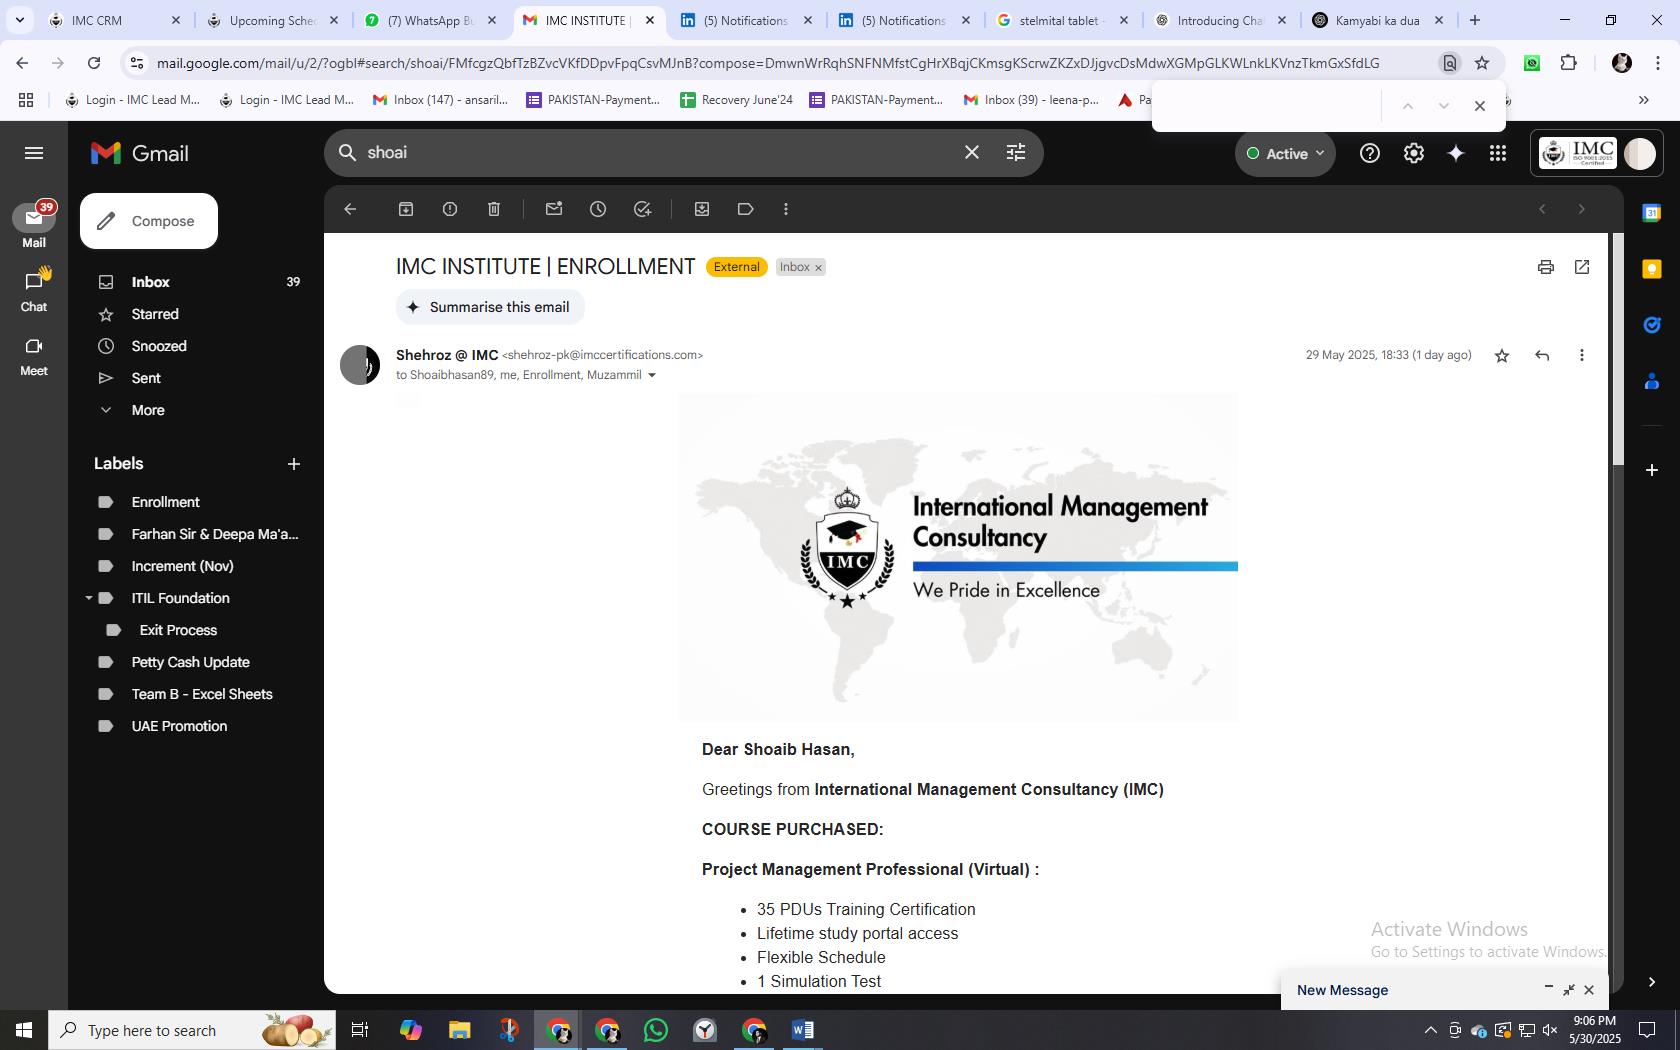Viewport: 1680px width, 1050px height.
Task: Star the message from Shehroz
Action: 1502,355
